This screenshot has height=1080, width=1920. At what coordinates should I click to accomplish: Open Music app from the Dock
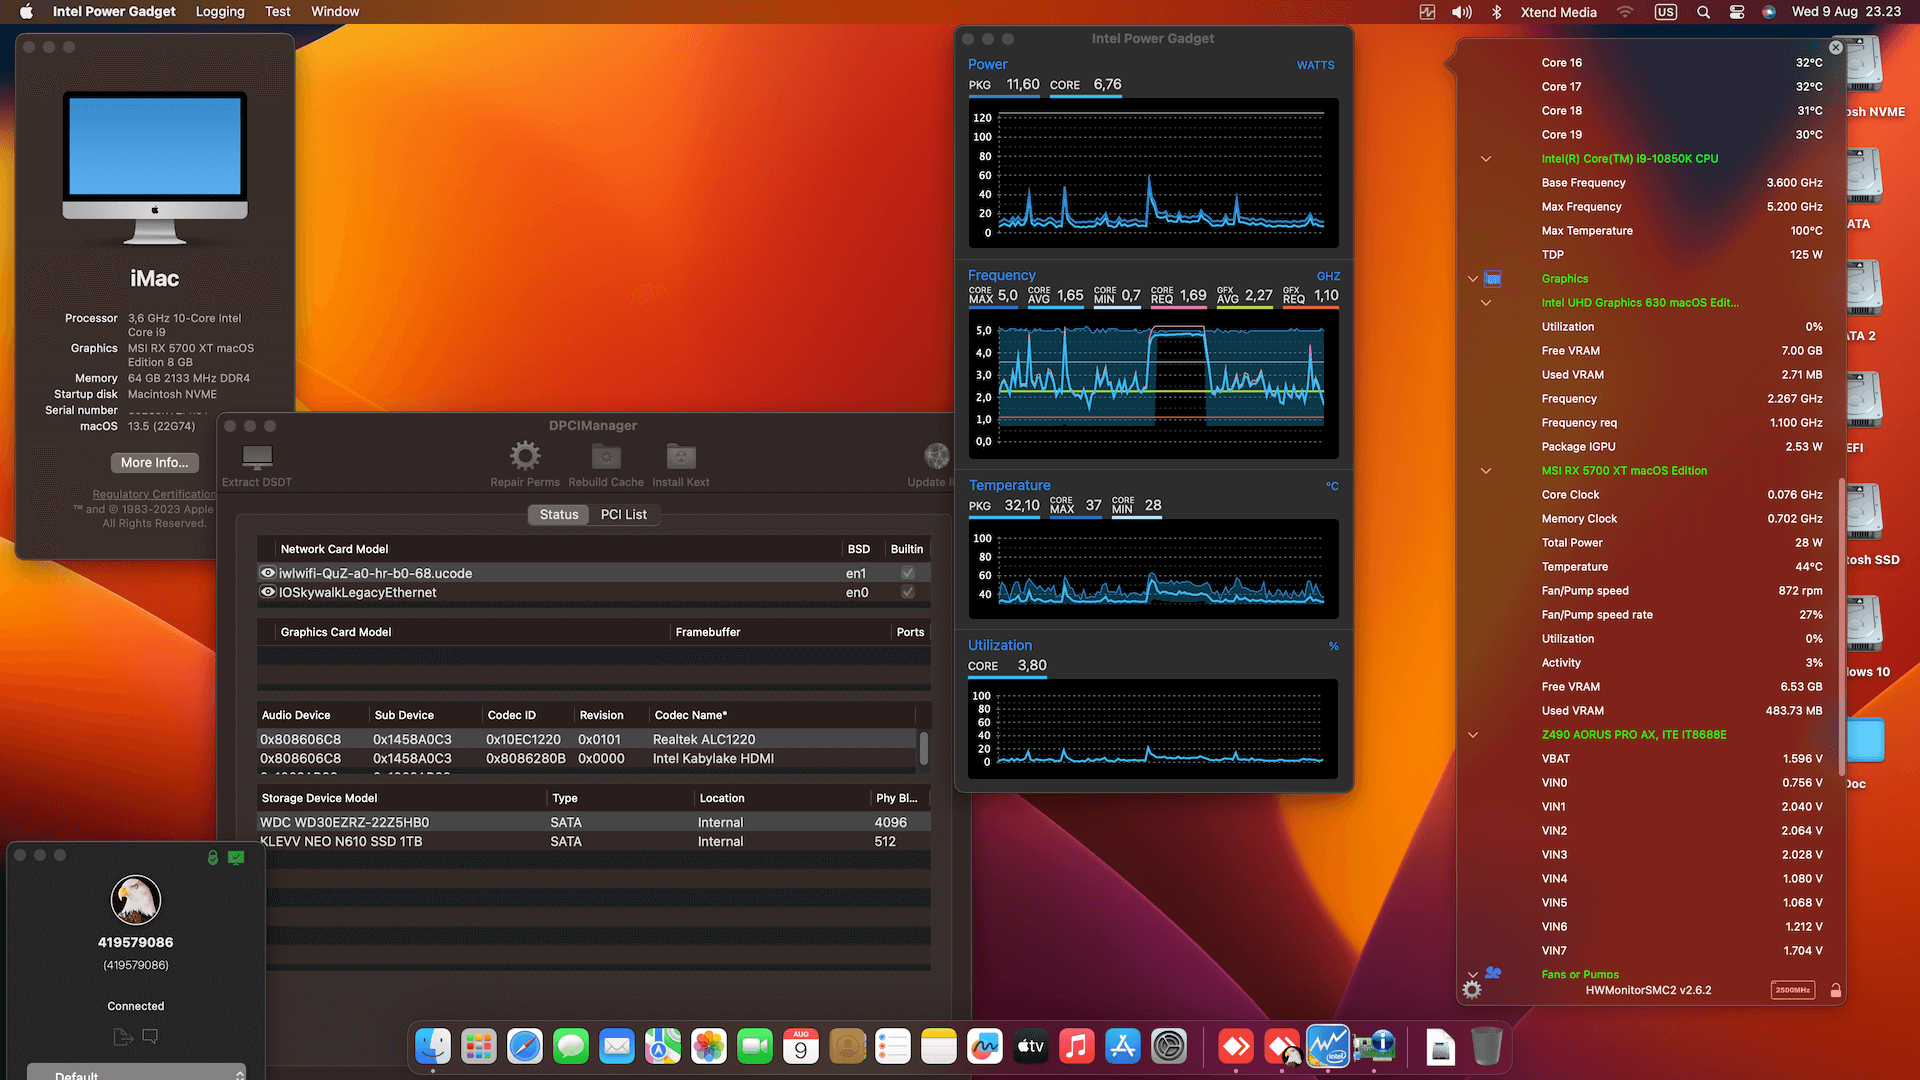click(x=1077, y=1047)
